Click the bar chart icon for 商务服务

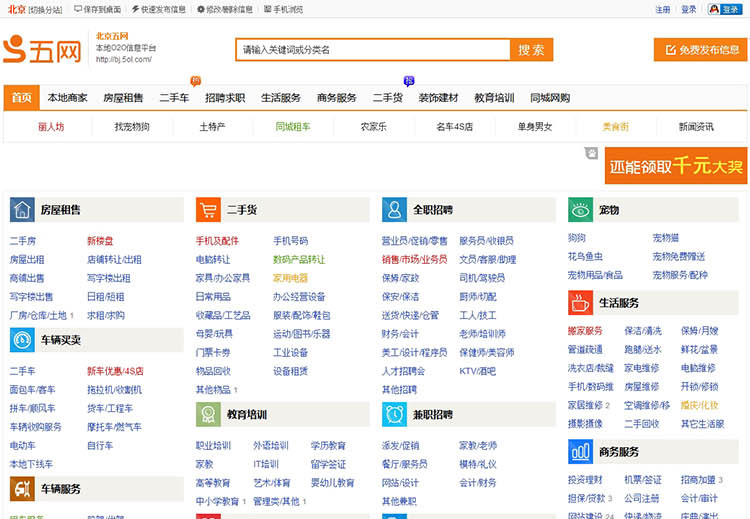pos(581,452)
